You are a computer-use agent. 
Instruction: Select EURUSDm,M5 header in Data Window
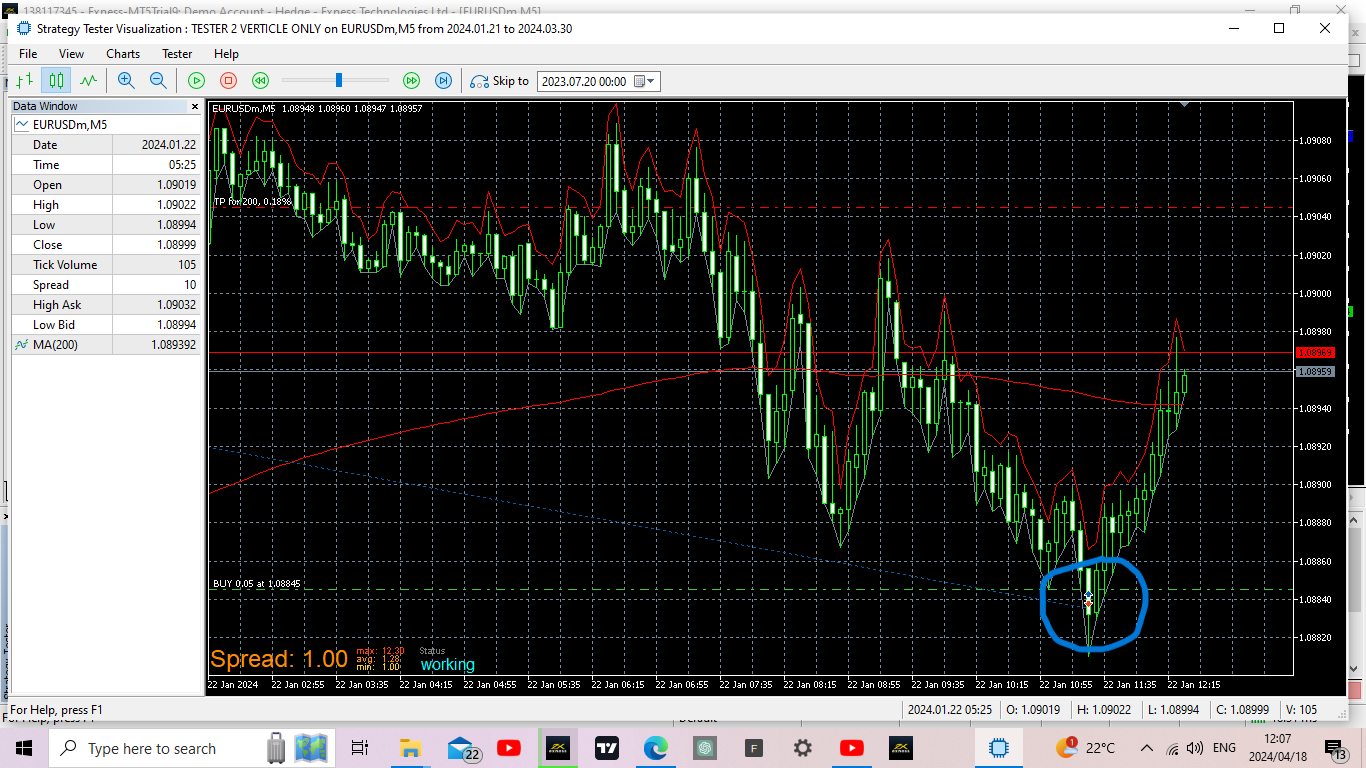(x=106, y=125)
